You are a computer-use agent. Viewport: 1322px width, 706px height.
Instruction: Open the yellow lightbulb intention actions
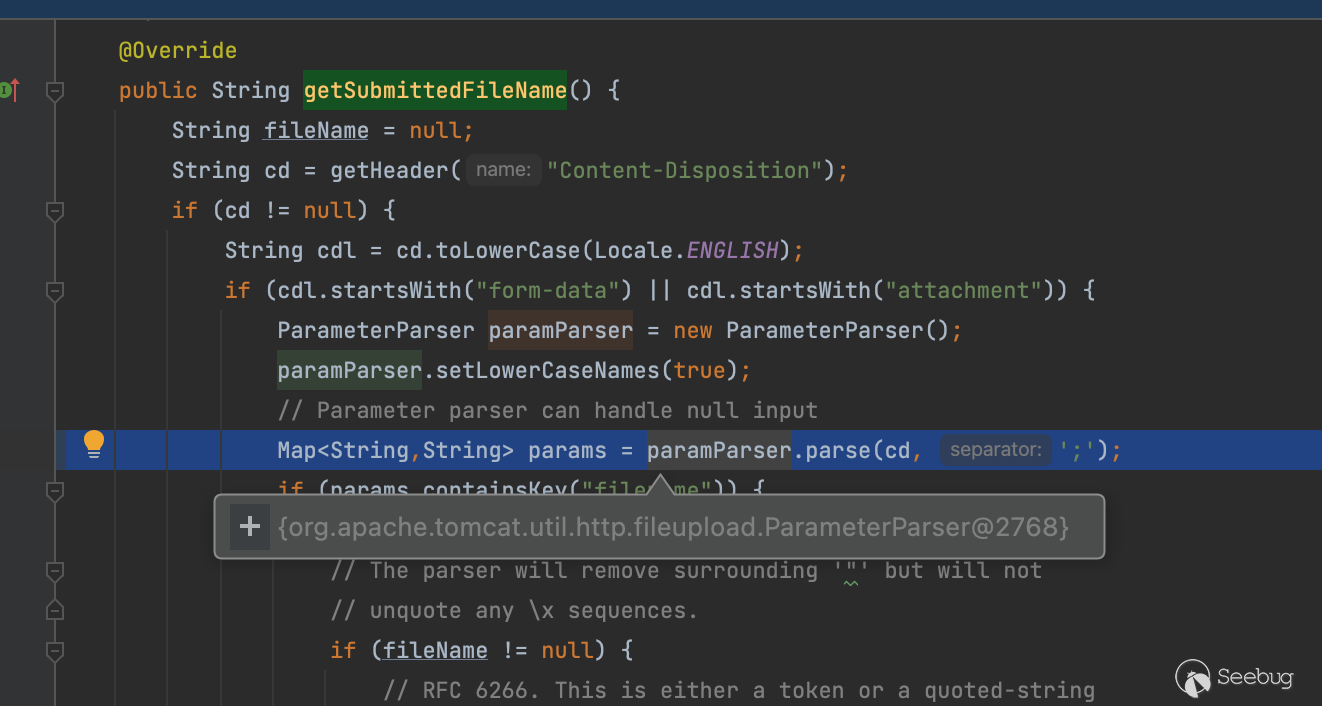(94, 444)
